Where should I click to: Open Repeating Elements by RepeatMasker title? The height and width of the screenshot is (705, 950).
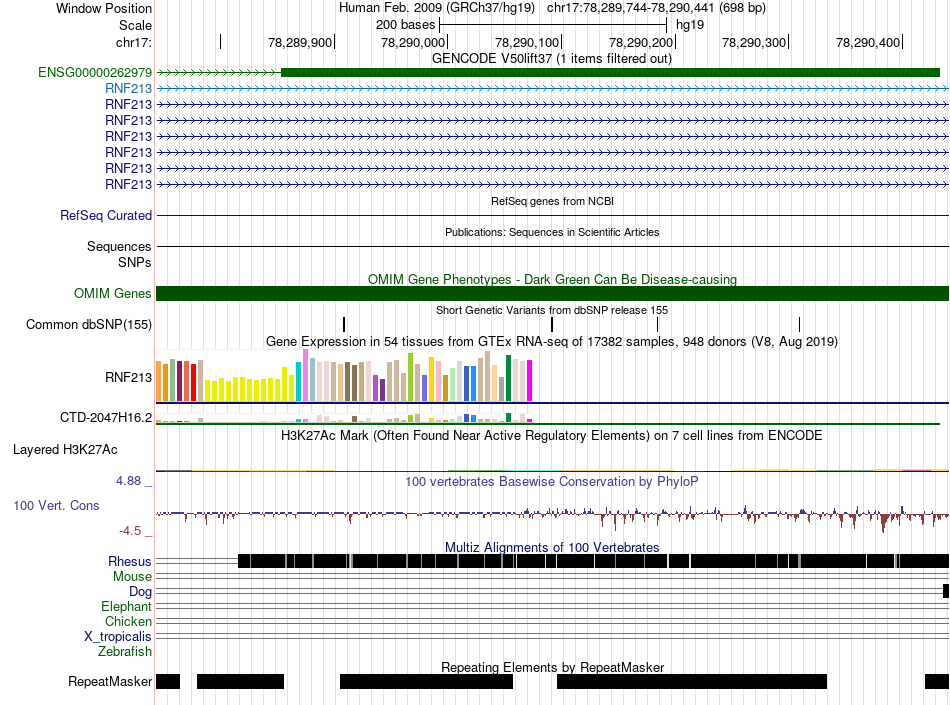552,667
